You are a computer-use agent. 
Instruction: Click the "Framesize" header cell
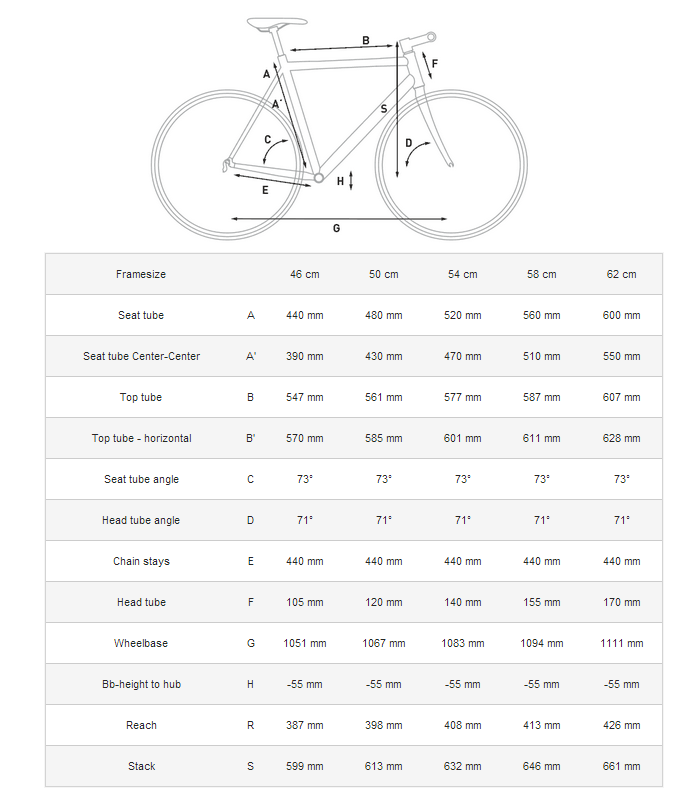pyautogui.click(x=141, y=274)
